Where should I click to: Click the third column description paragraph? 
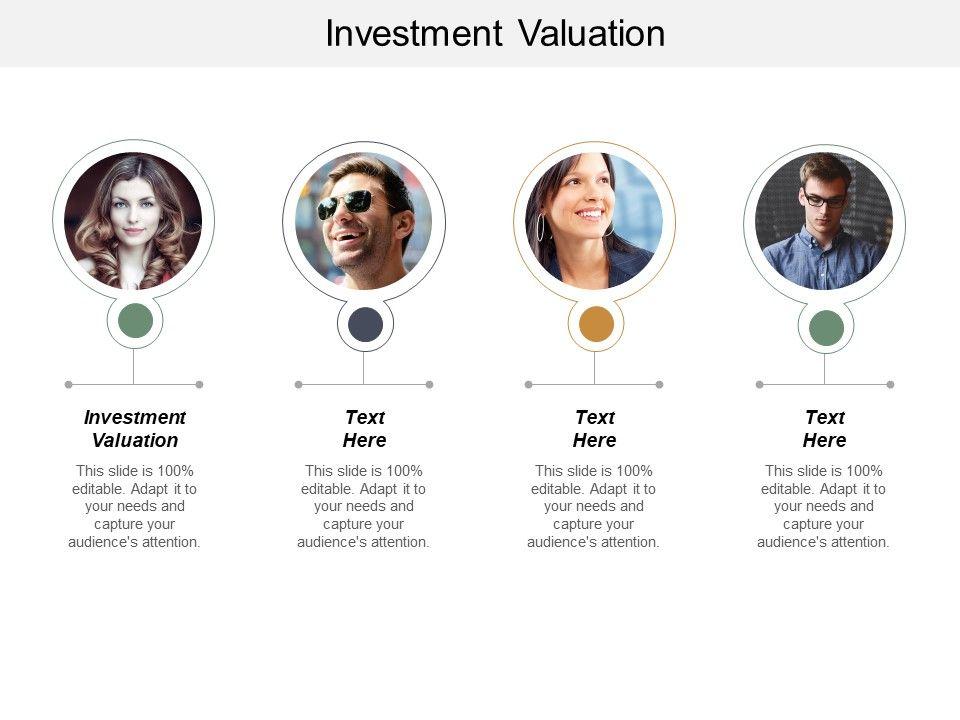[x=594, y=506]
